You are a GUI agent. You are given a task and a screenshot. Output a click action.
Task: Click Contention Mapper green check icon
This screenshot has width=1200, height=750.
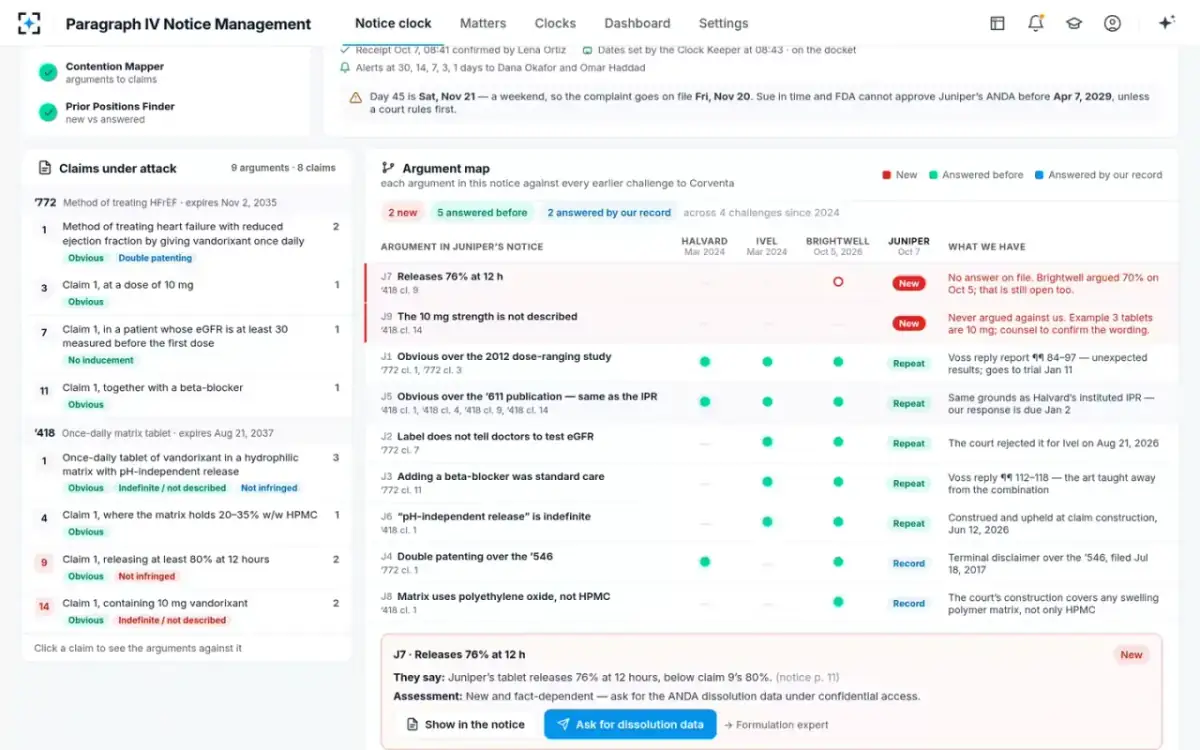click(47, 72)
